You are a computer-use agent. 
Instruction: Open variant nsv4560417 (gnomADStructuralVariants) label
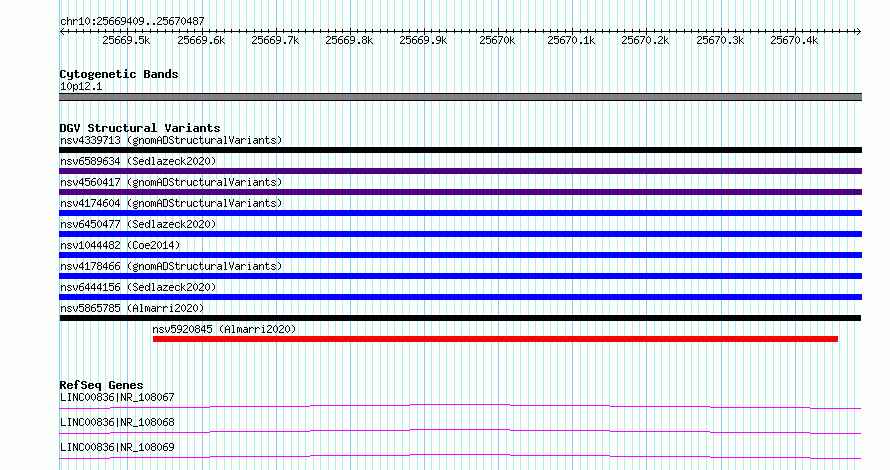tap(171, 182)
